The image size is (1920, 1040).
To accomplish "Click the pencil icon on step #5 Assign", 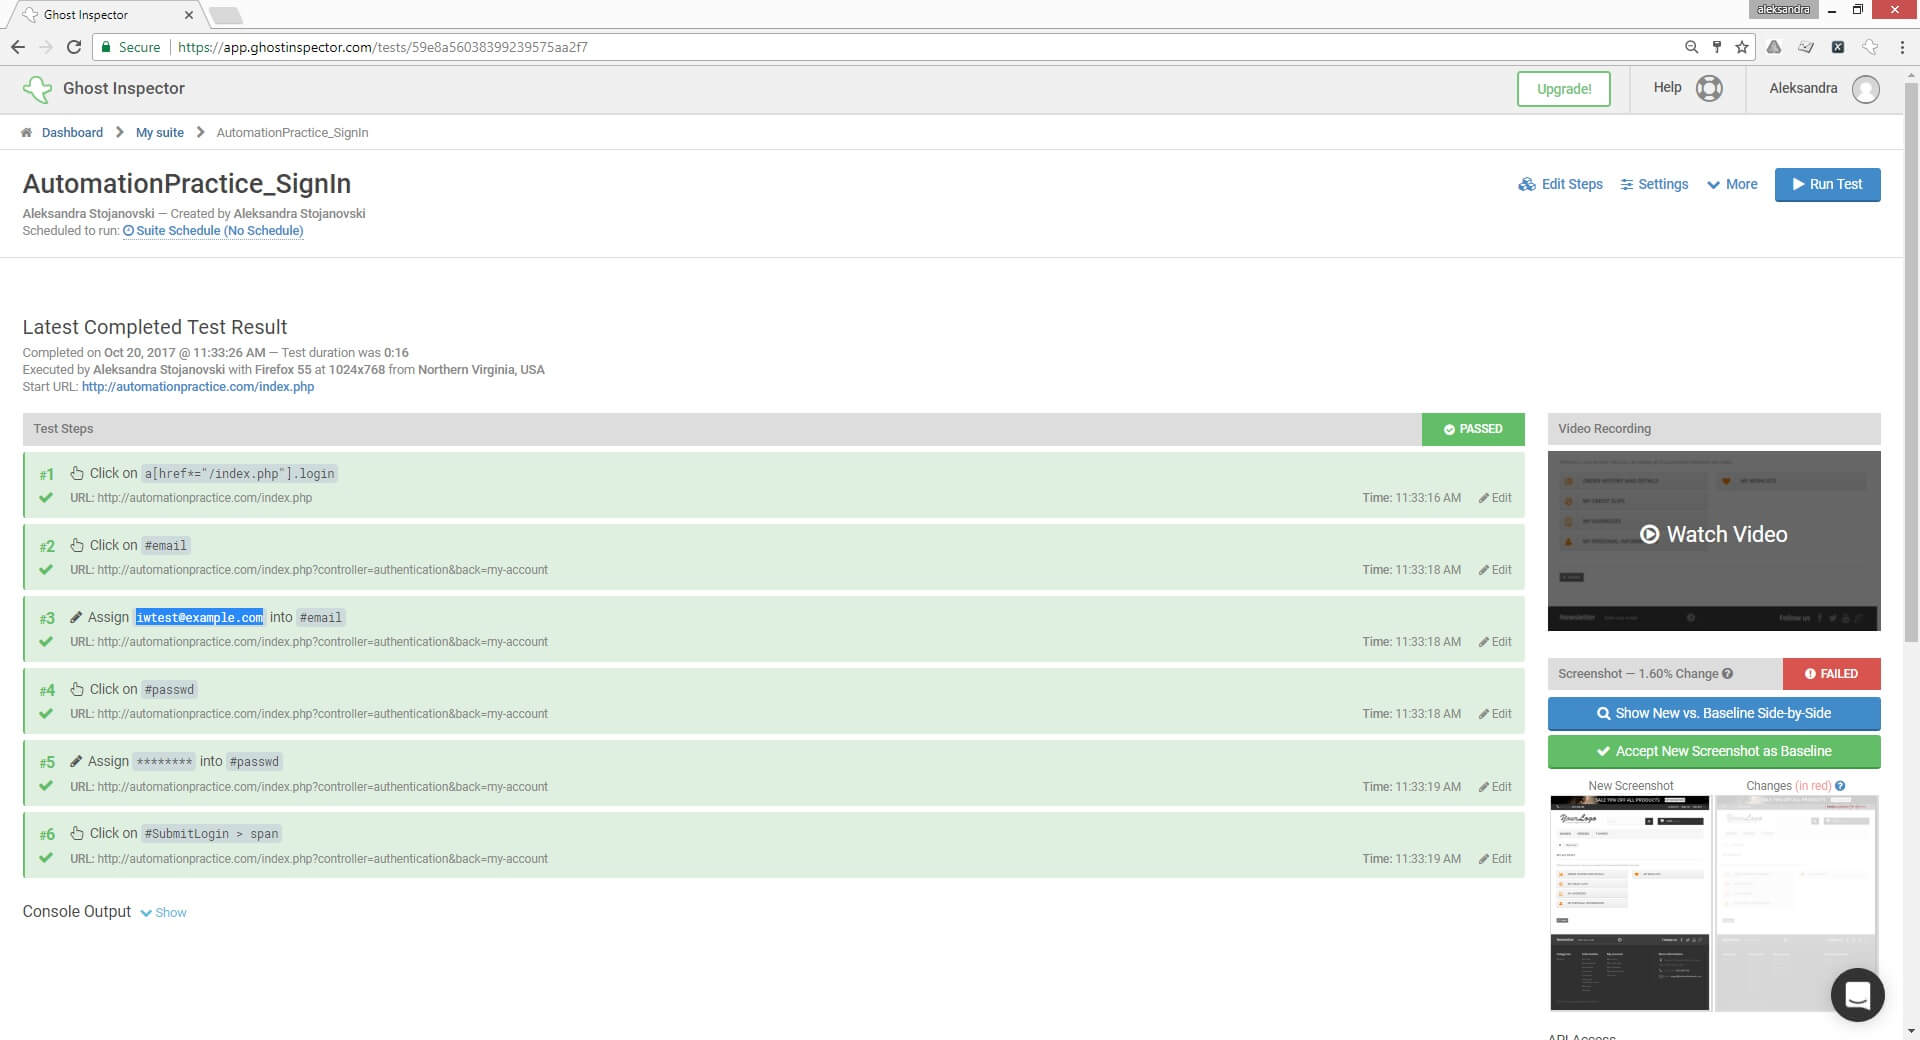I will tap(76, 761).
